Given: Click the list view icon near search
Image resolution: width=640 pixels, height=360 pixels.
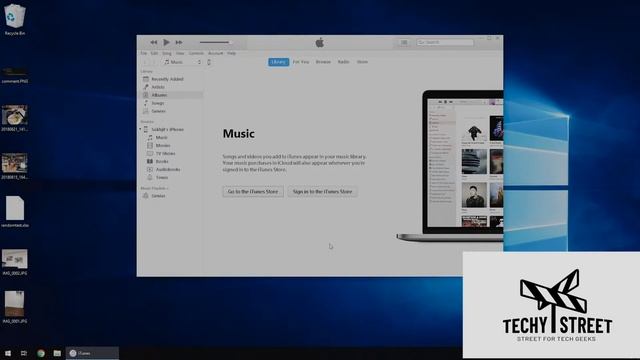Looking at the screenshot, I should tap(404, 42).
